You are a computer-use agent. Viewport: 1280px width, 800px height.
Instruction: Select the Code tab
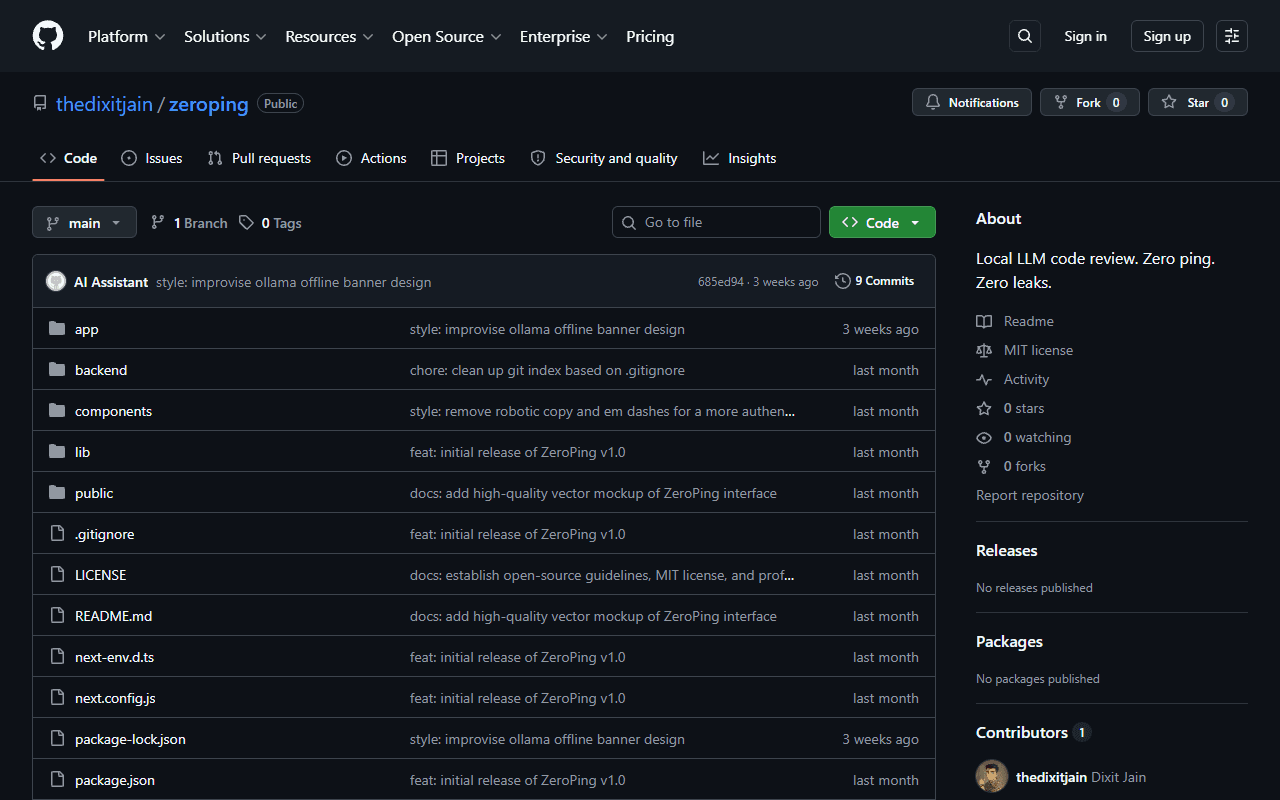click(x=69, y=158)
